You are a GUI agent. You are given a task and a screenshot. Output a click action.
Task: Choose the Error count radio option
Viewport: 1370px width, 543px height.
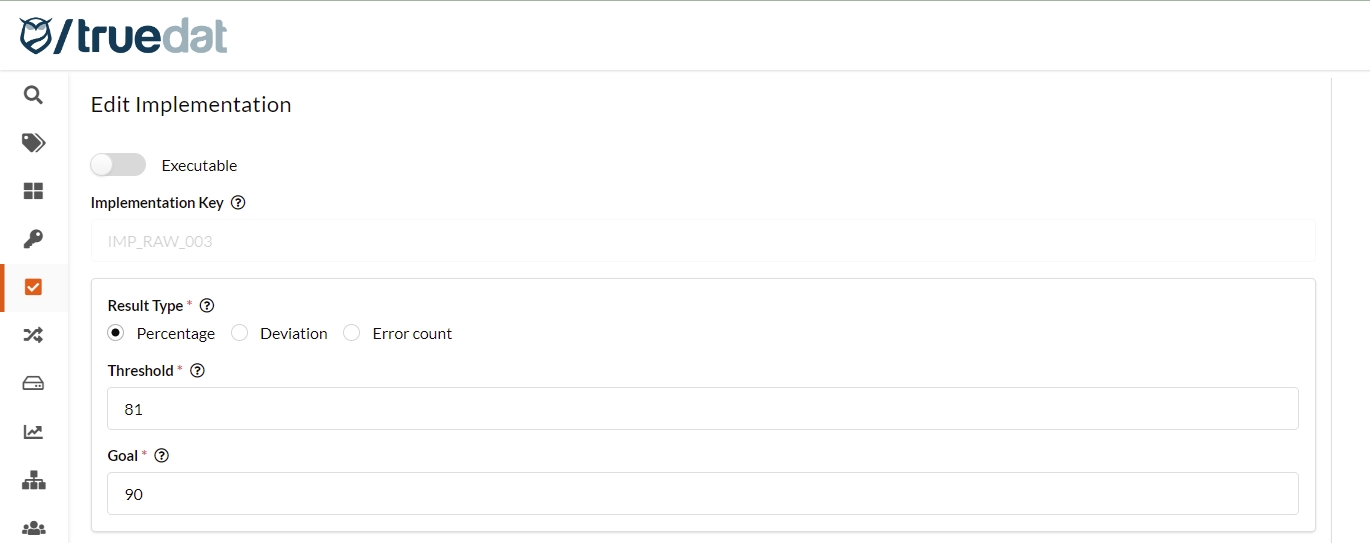click(x=352, y=333)
